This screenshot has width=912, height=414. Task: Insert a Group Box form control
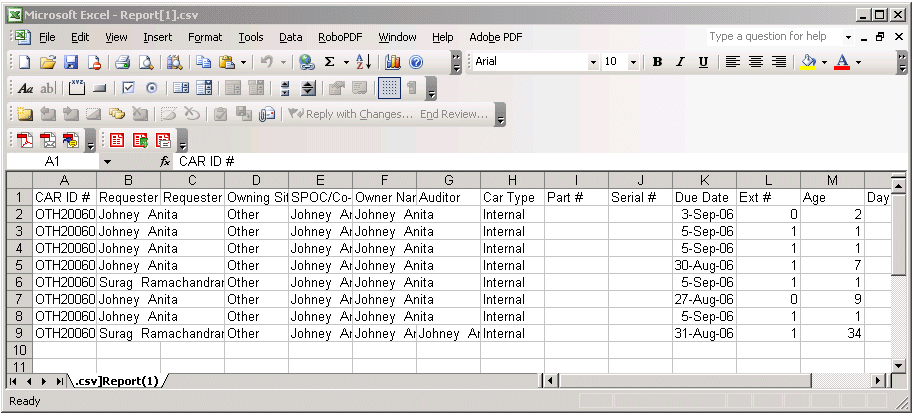tap(77, 88)
